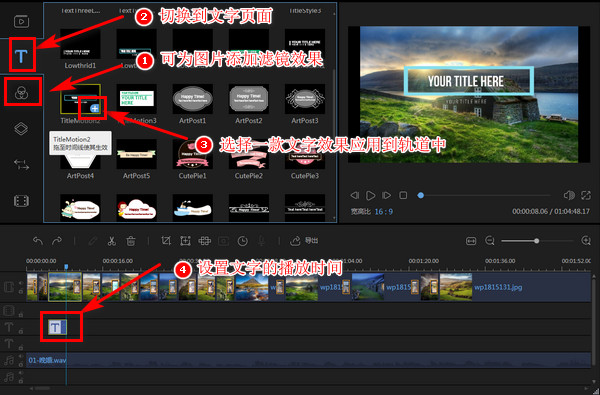Stop the preview playback
This screenshot has width=600, height=395.
(x=403, y=196)
